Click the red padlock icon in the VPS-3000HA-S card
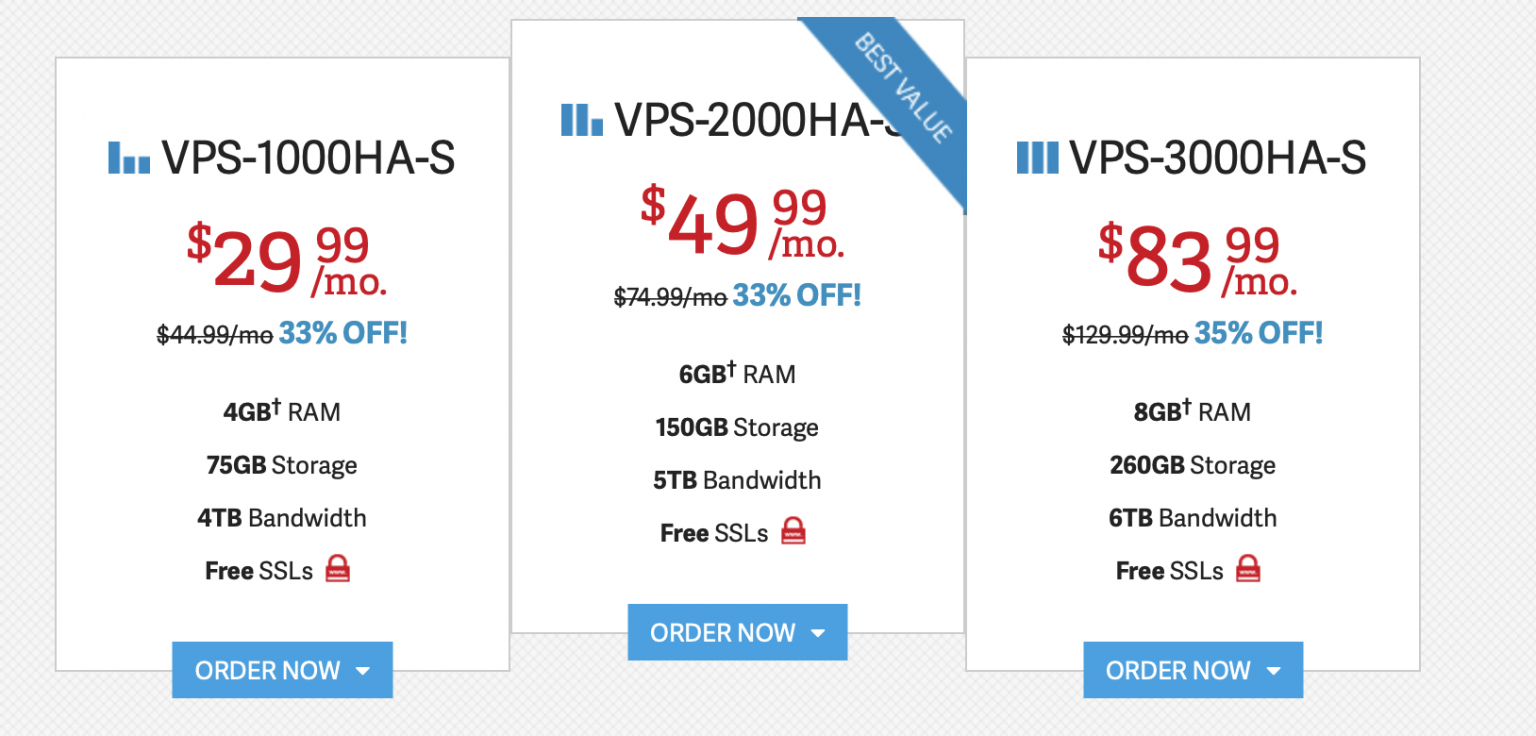Image resolution: width=1536 pixels, height=736 pixels. [x=1248, y=569]
